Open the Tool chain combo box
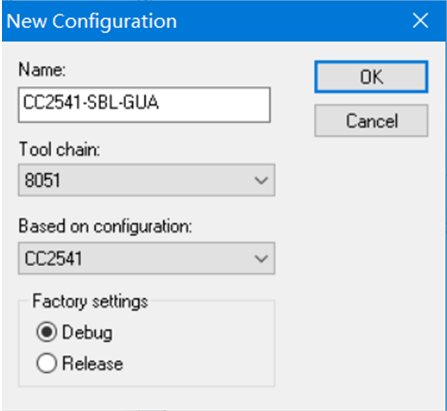 [x=146, y=180]
